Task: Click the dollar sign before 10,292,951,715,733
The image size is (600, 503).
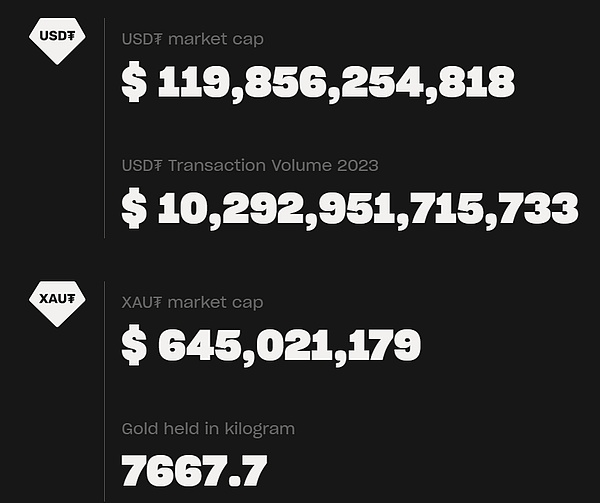Action: 134,208
